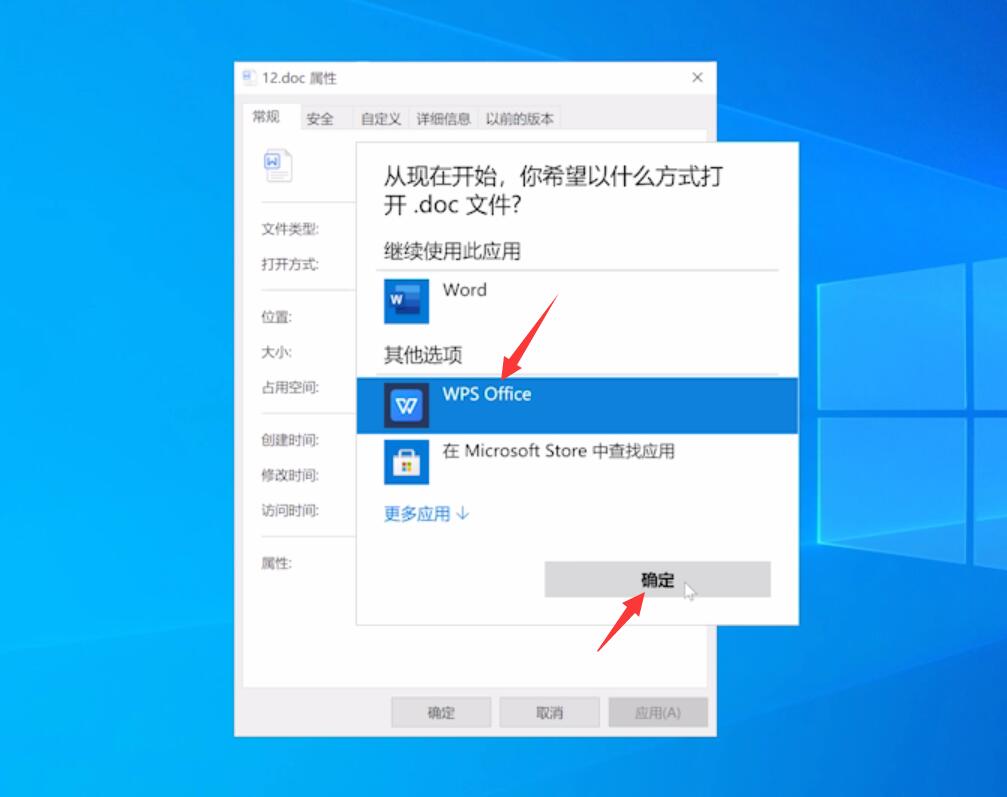Viewport: 1007px width, 797px height.
Task: Return to the 常规 tab
Action: click(x=265, y=117)
